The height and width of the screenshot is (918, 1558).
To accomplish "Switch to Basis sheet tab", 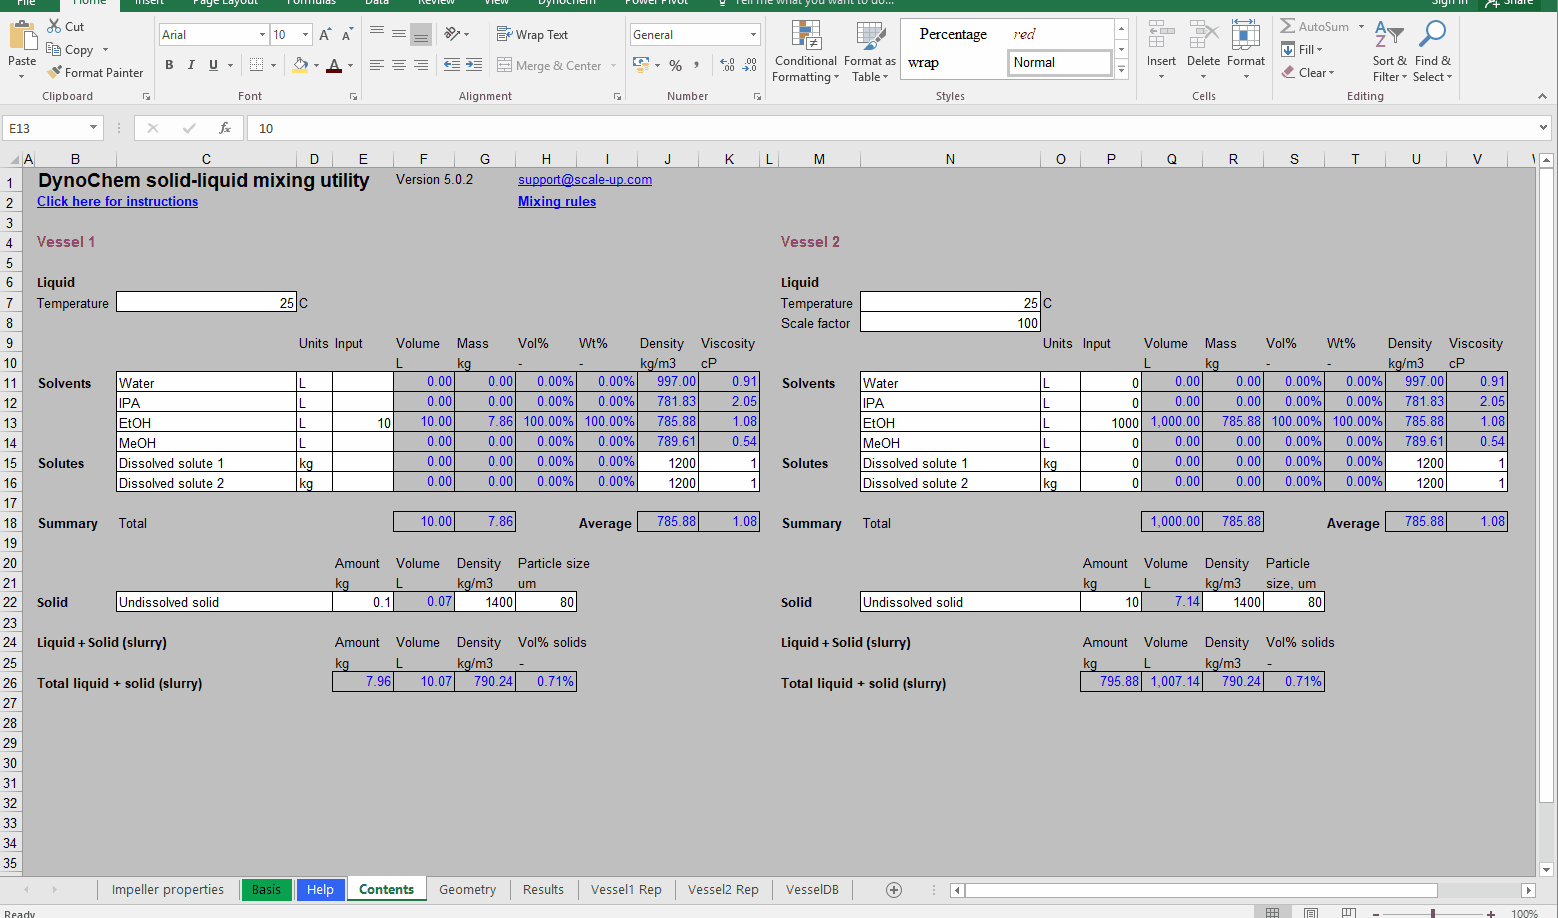I will (x=266, y=889).
